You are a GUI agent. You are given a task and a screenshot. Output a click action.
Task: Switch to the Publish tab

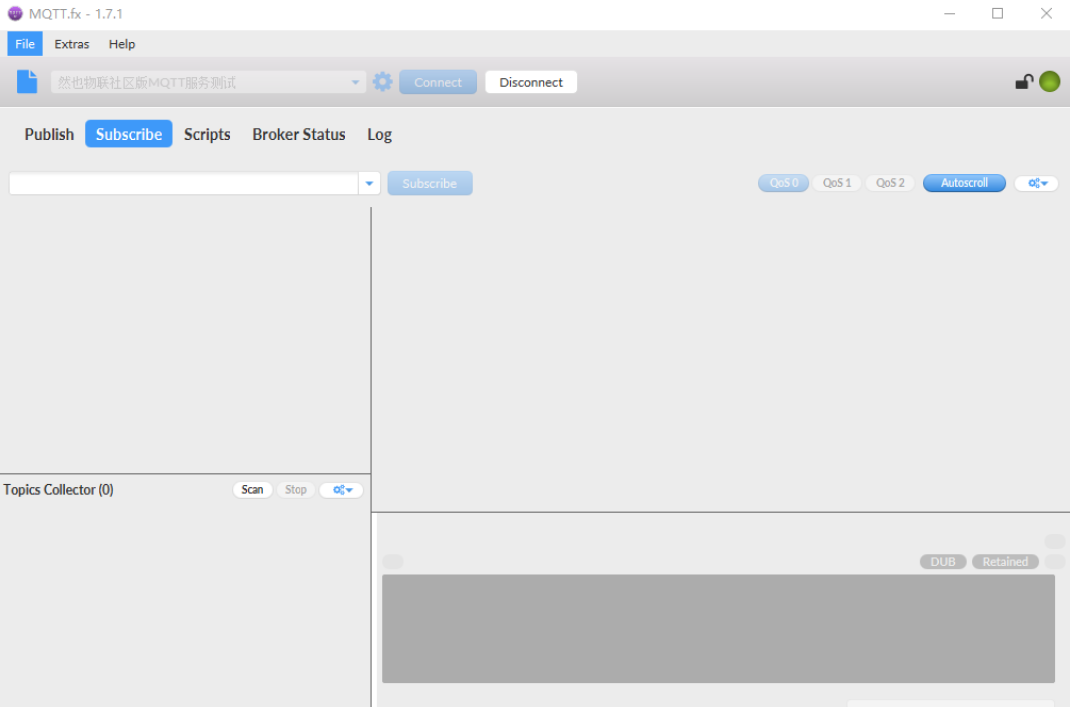(x=49, y=134)
